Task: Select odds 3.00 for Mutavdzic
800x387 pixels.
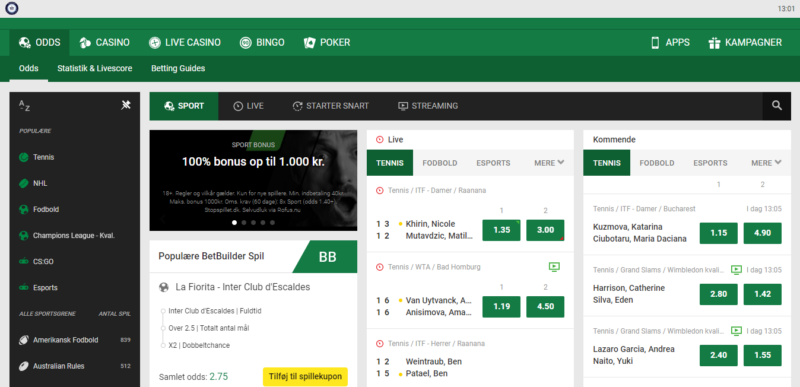Action: pyautogui.click(x=545, y=230)
